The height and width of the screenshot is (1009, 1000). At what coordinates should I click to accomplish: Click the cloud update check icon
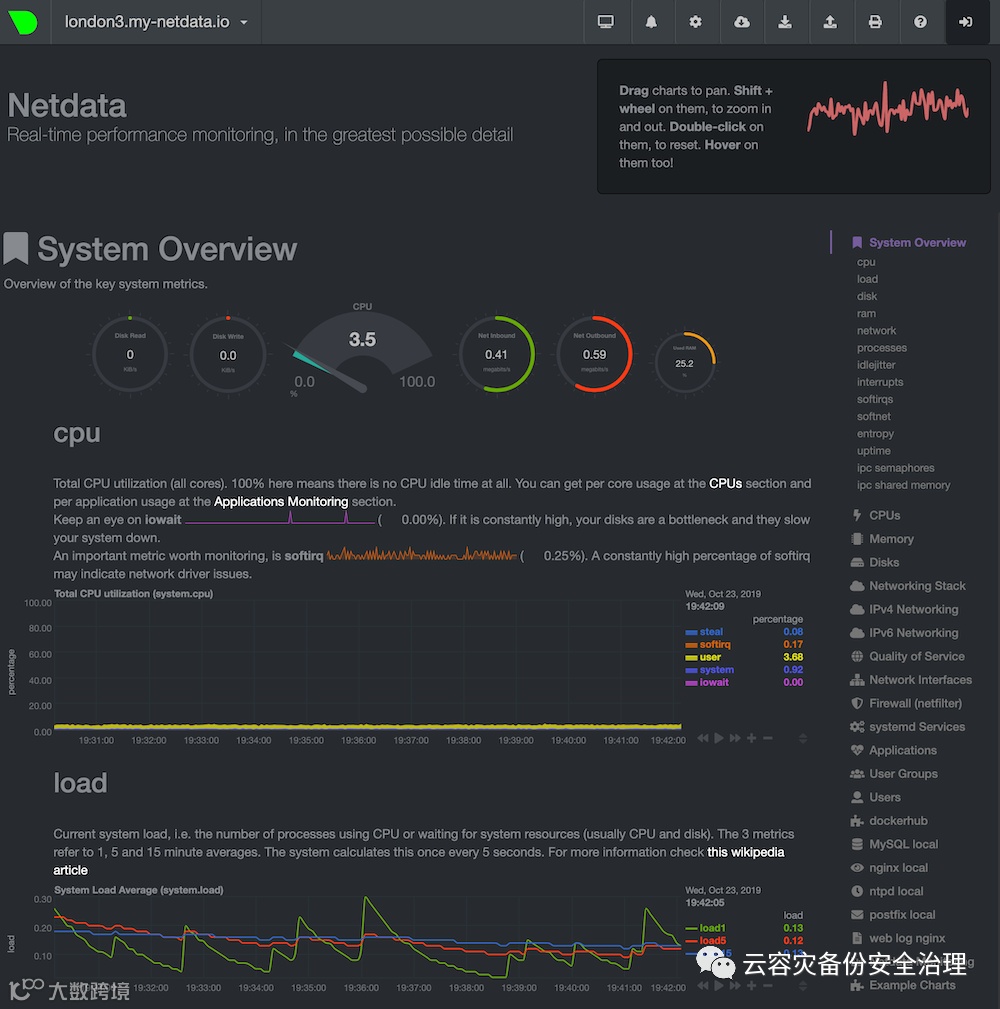(741, 22)
